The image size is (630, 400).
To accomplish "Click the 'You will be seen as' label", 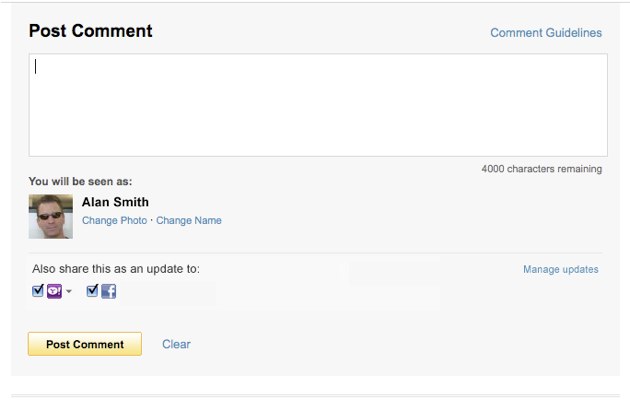I will 80,182.
